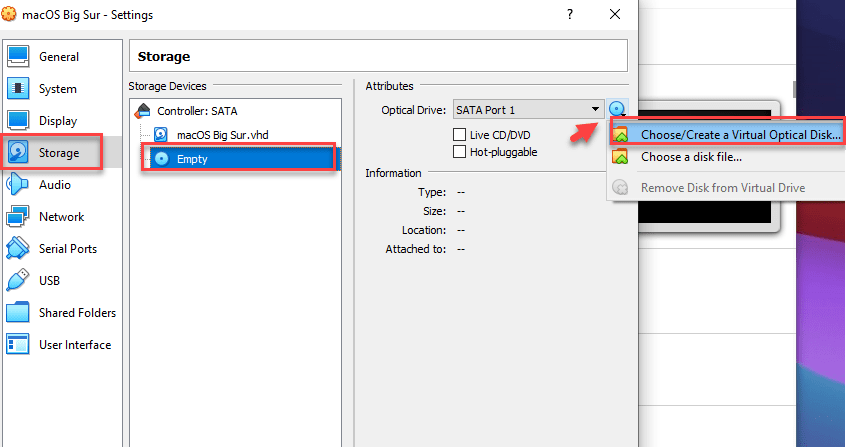This screenshot has width=846, height=447.
Task: Click the USB label
Action: pyautogui.click(x=49, y=281)
